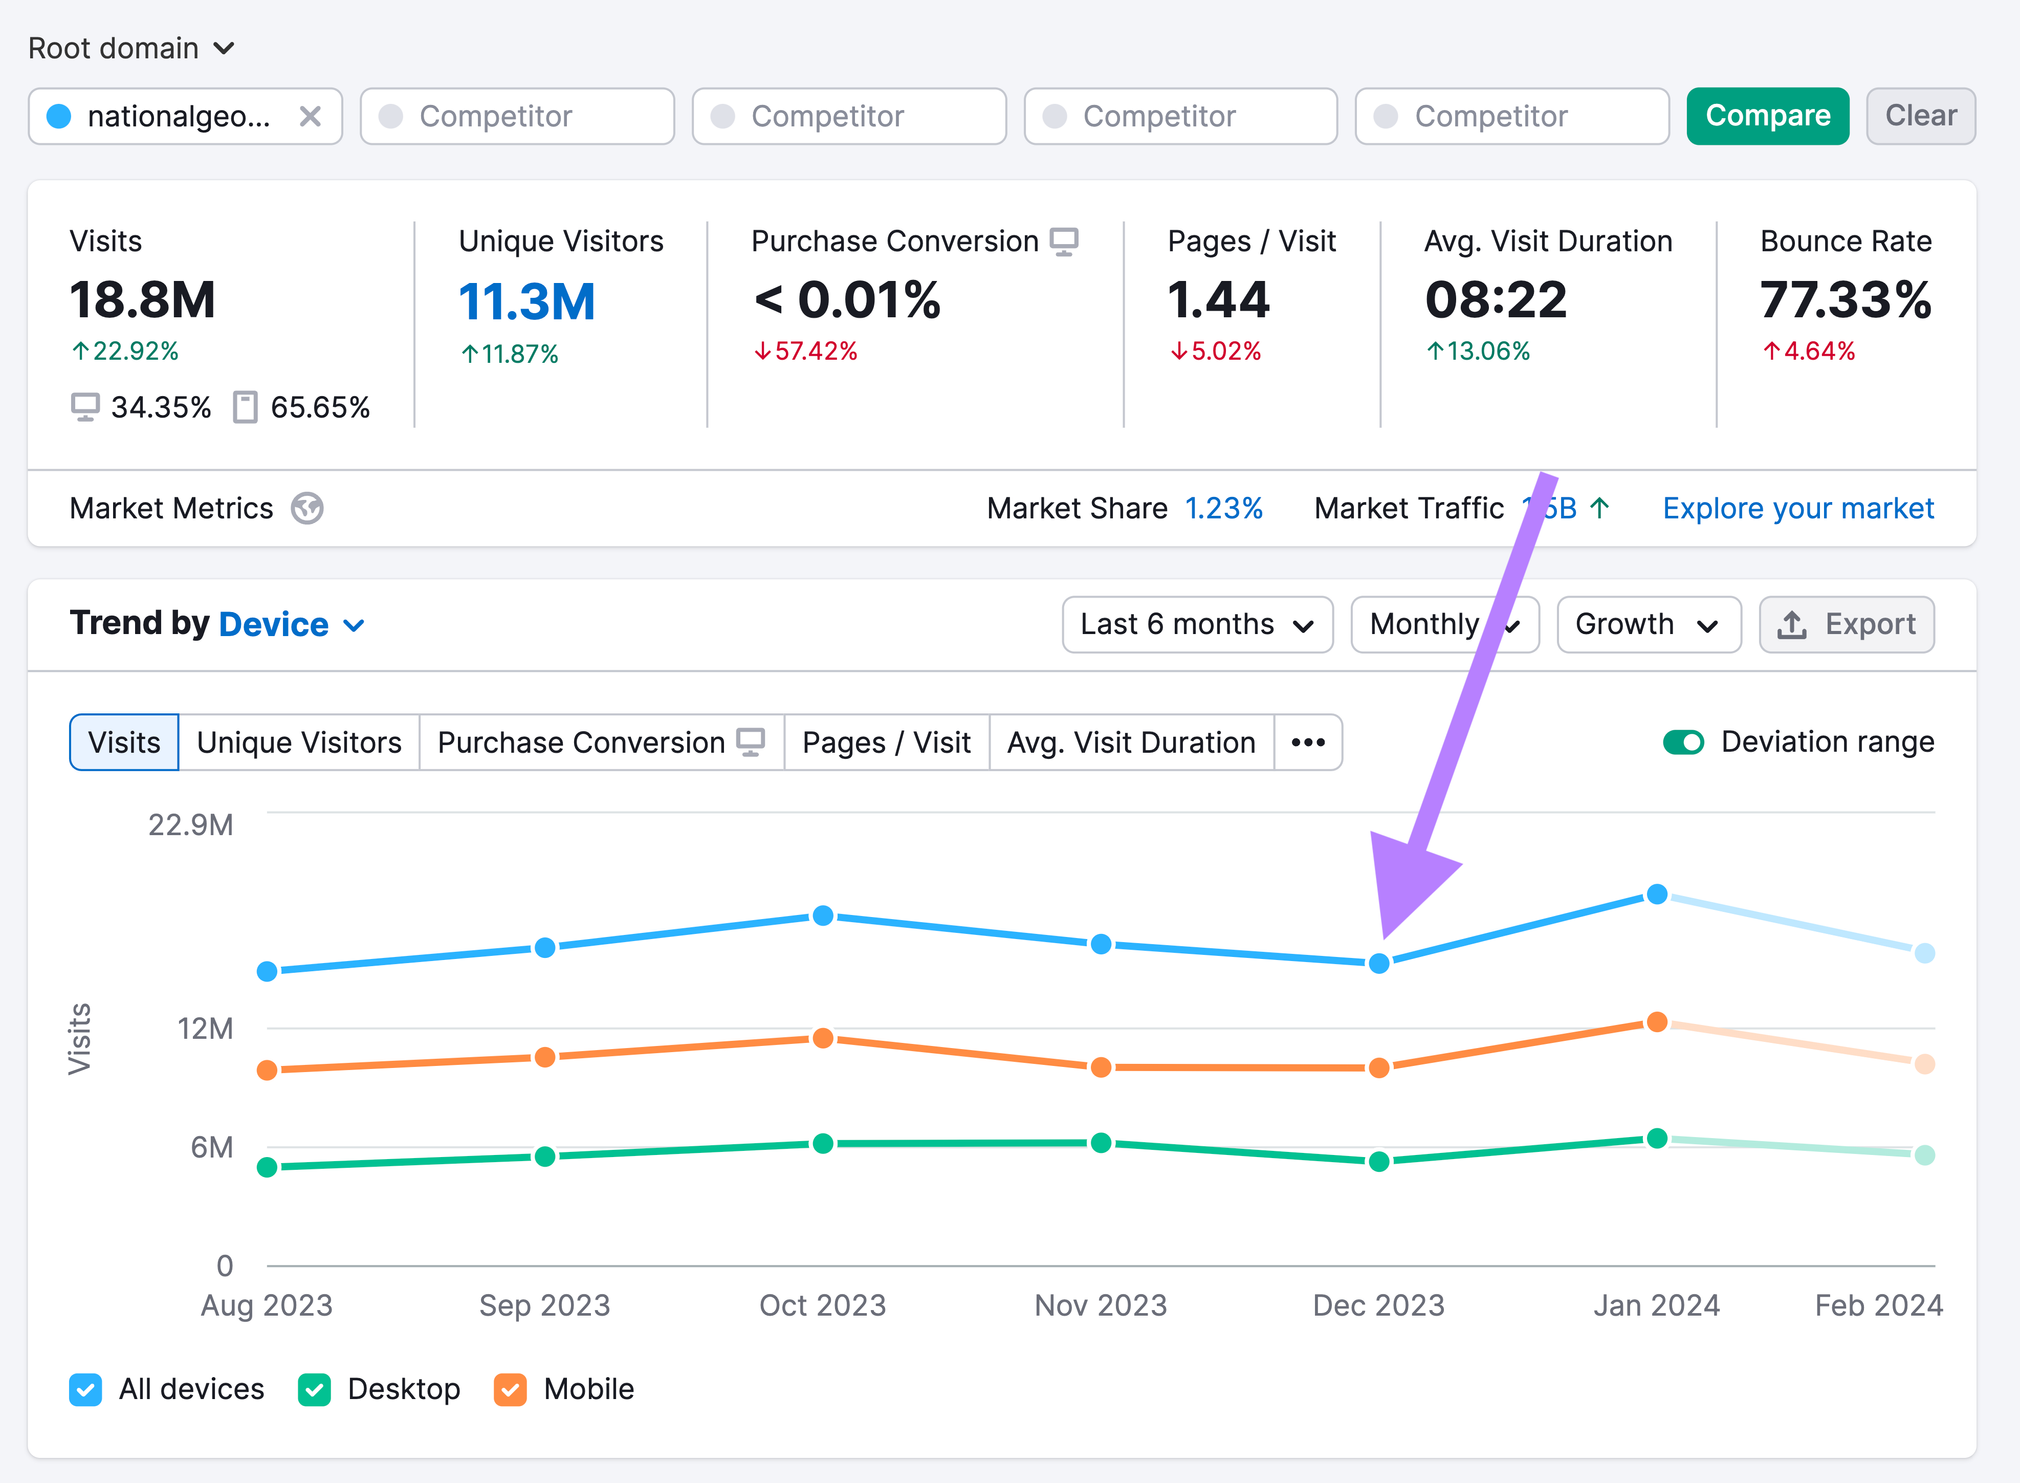Uncheck the Mobile legend checkbox

click(510, 1389)
